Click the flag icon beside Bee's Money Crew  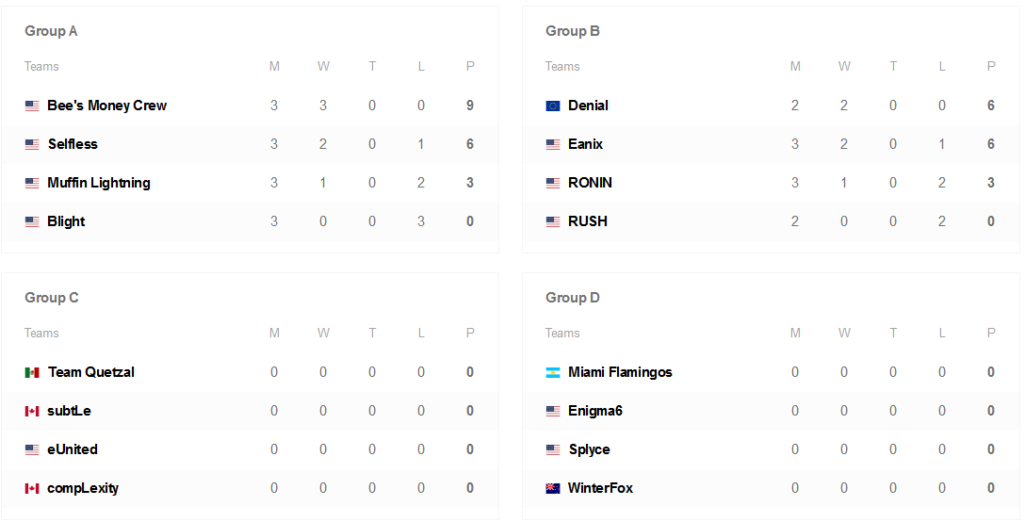pos(32,106)
